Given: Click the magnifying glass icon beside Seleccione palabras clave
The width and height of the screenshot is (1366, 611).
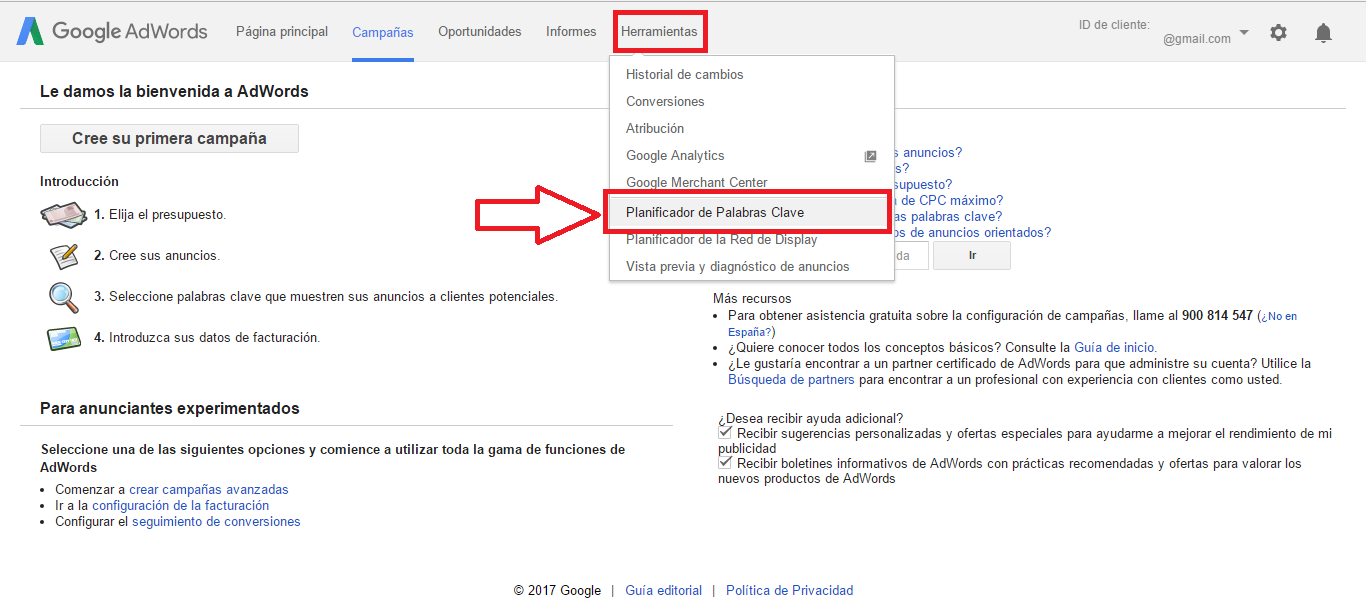Looking at the screenshot, I should [x=63, y=297].
